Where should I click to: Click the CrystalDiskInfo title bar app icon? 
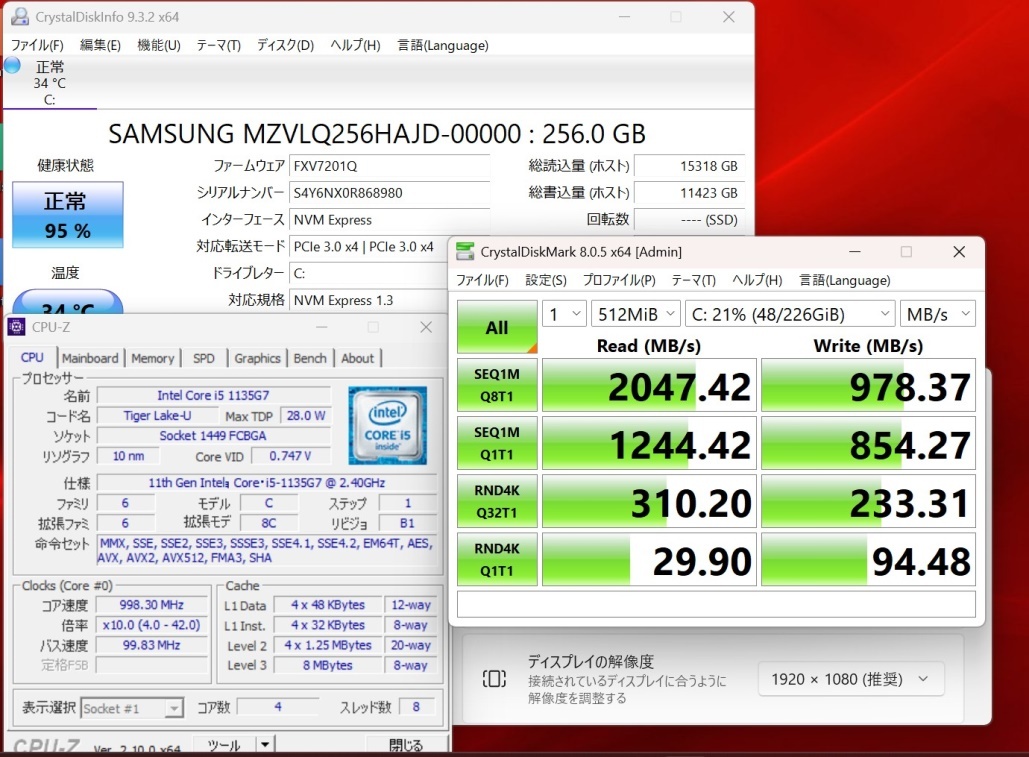[20, 16]
